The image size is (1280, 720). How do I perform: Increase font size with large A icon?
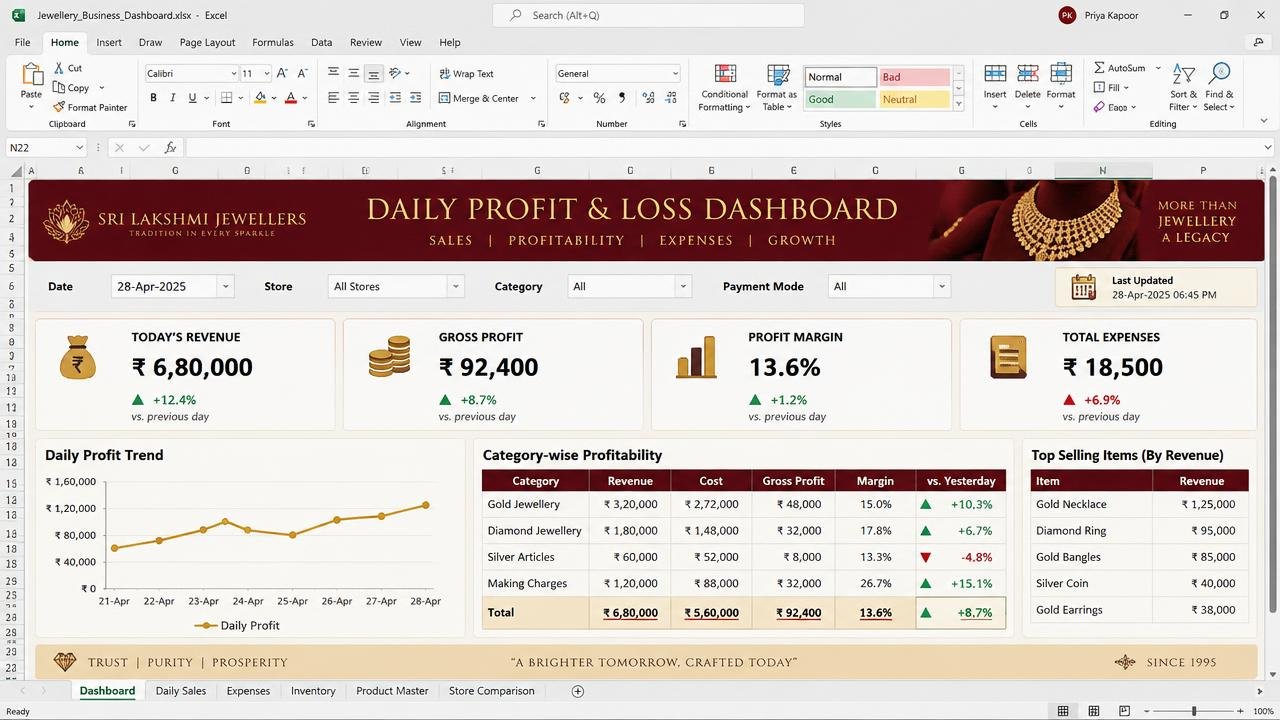(282, 73)
